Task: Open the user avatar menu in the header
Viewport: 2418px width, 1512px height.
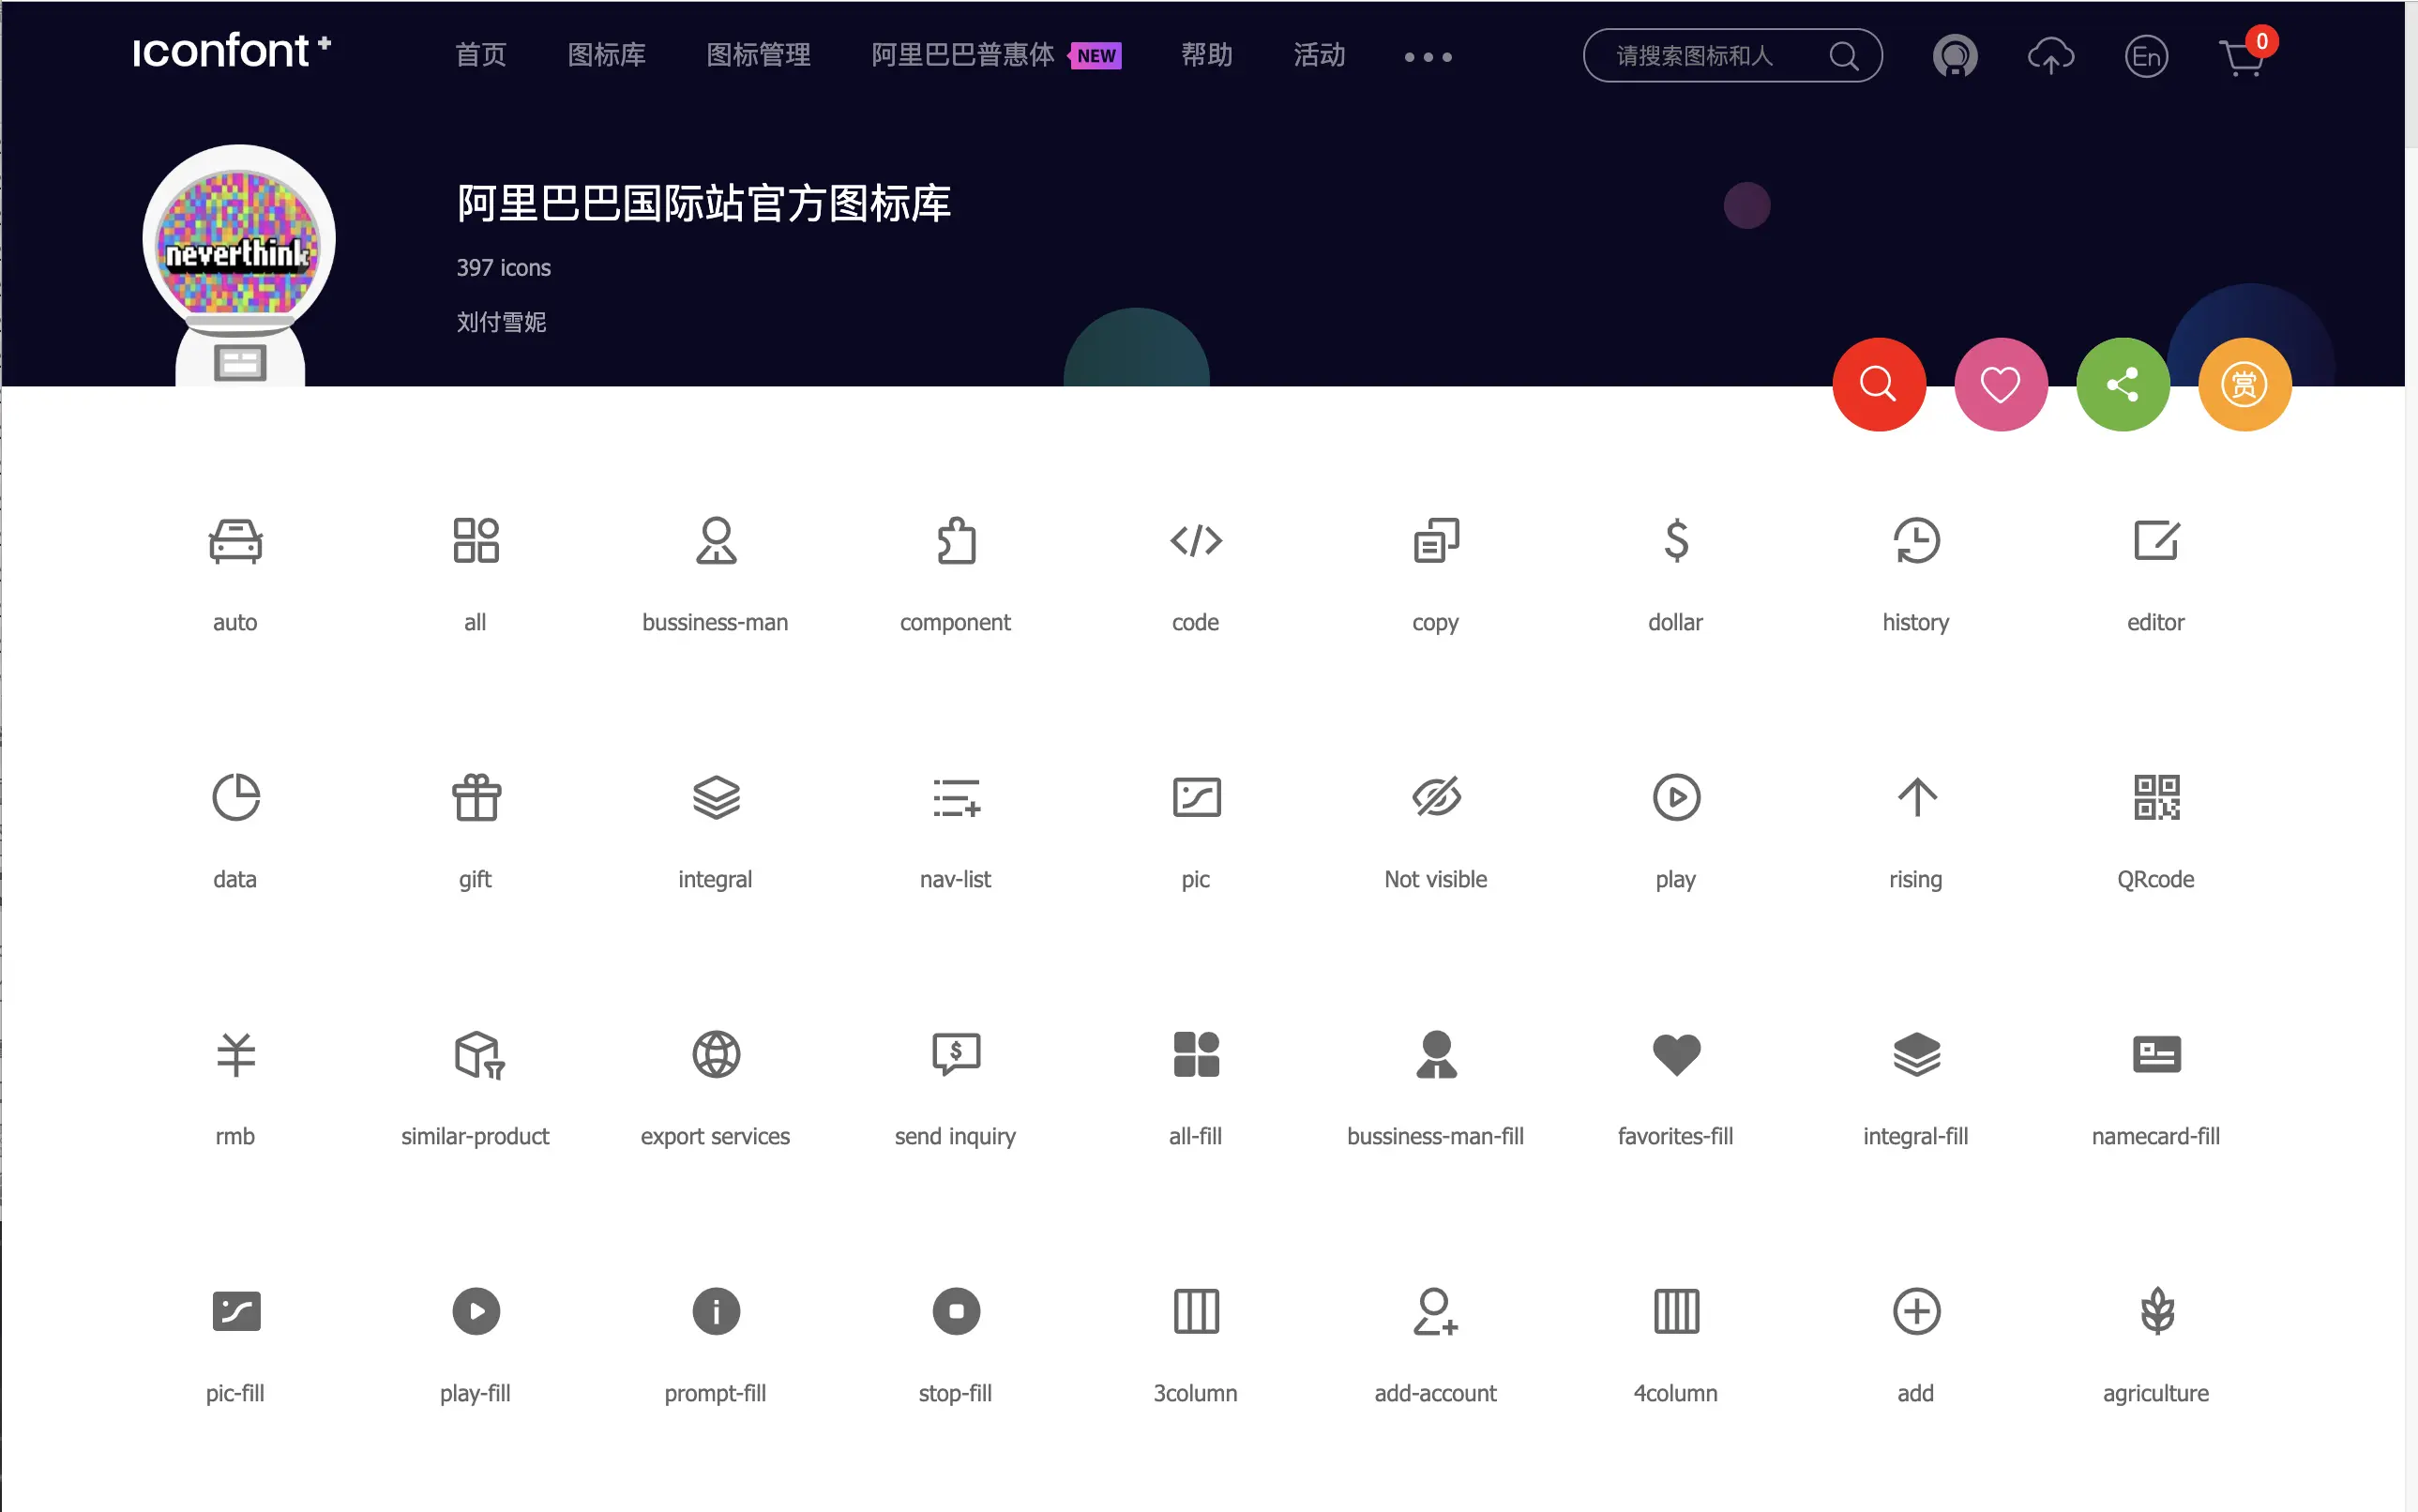Action: coord(1954,56)
